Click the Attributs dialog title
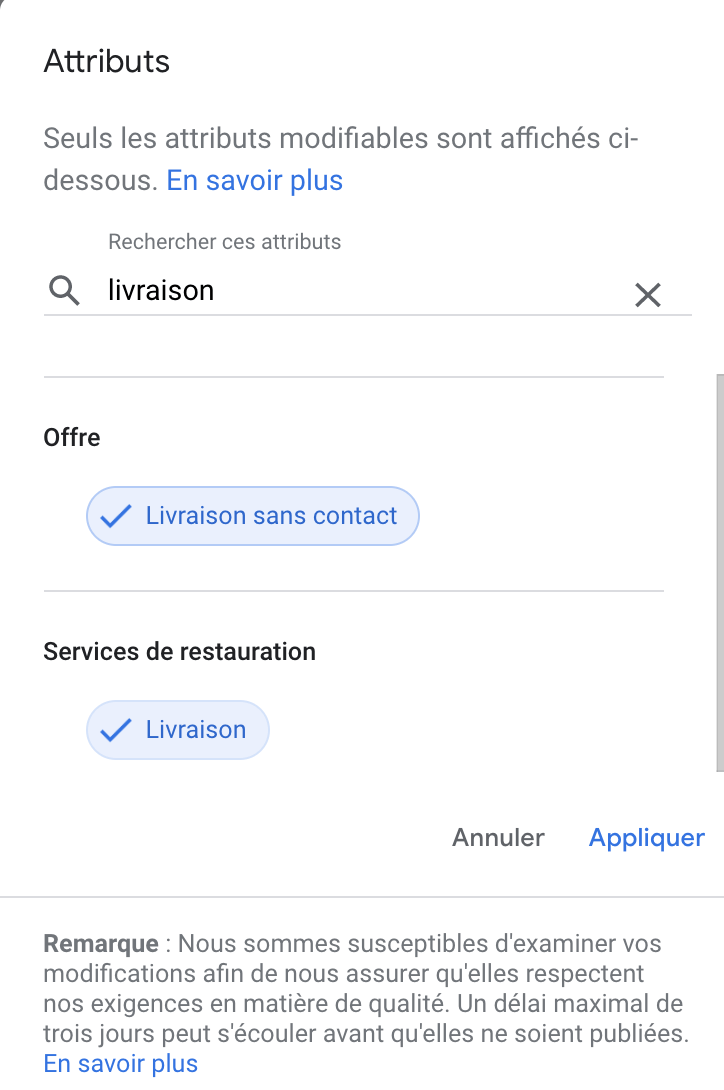Image resolution: width=724 pixels, height=1090 pixels. pyautogui.click(x=106, y=61)
